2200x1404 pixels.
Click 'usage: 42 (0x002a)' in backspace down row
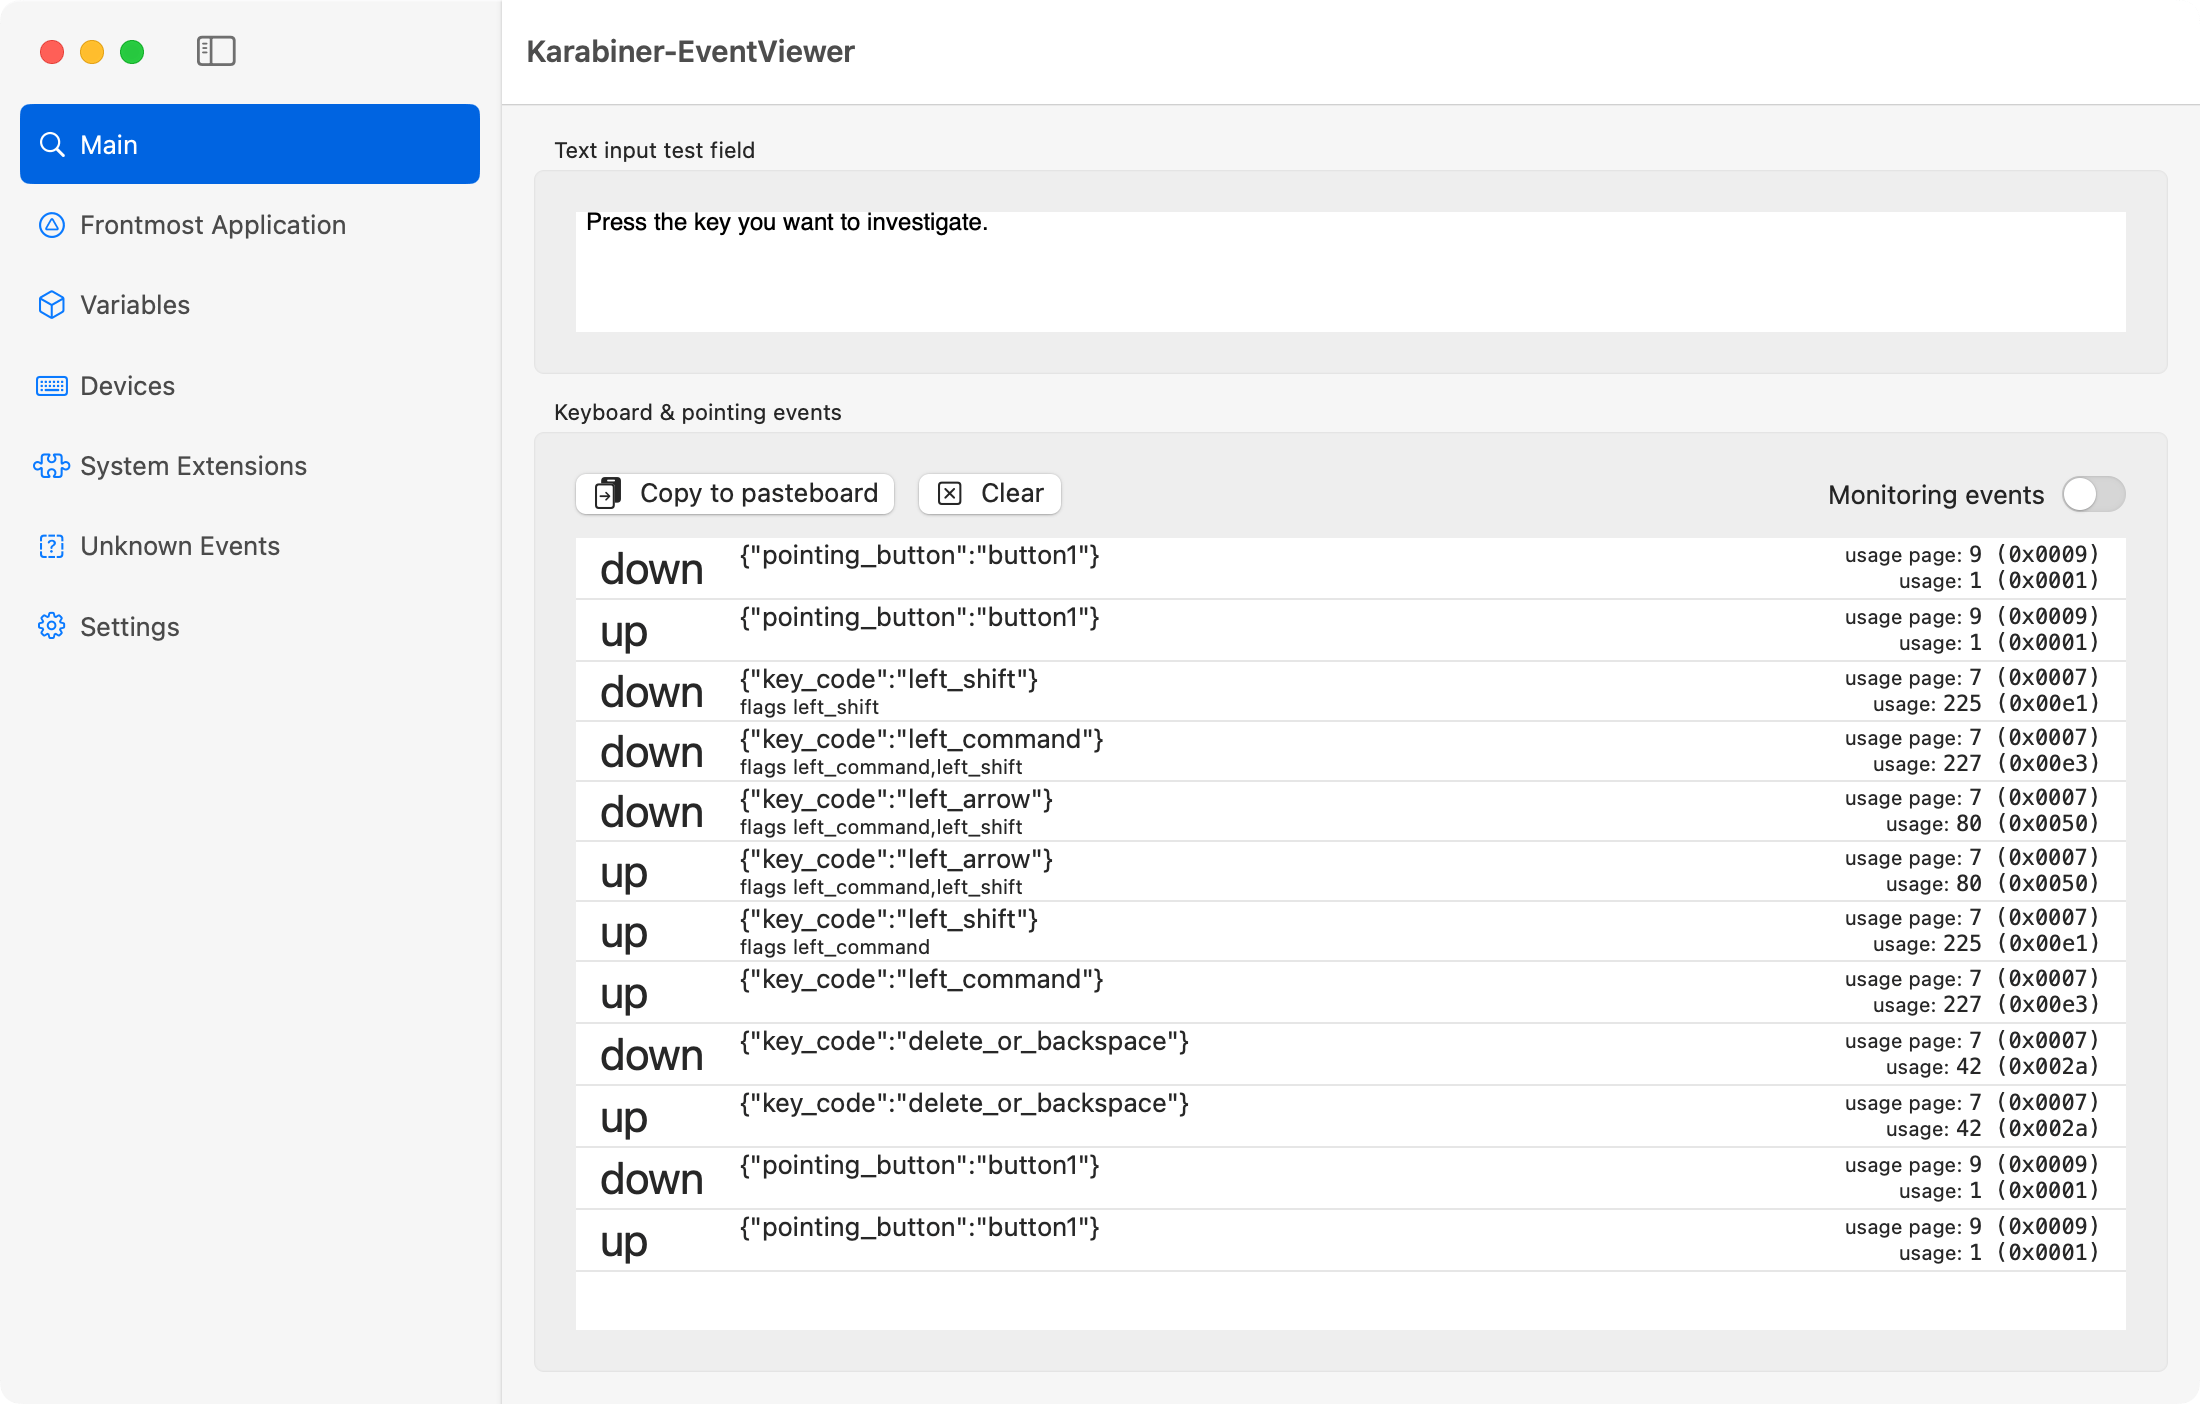coord(1992,1067)
